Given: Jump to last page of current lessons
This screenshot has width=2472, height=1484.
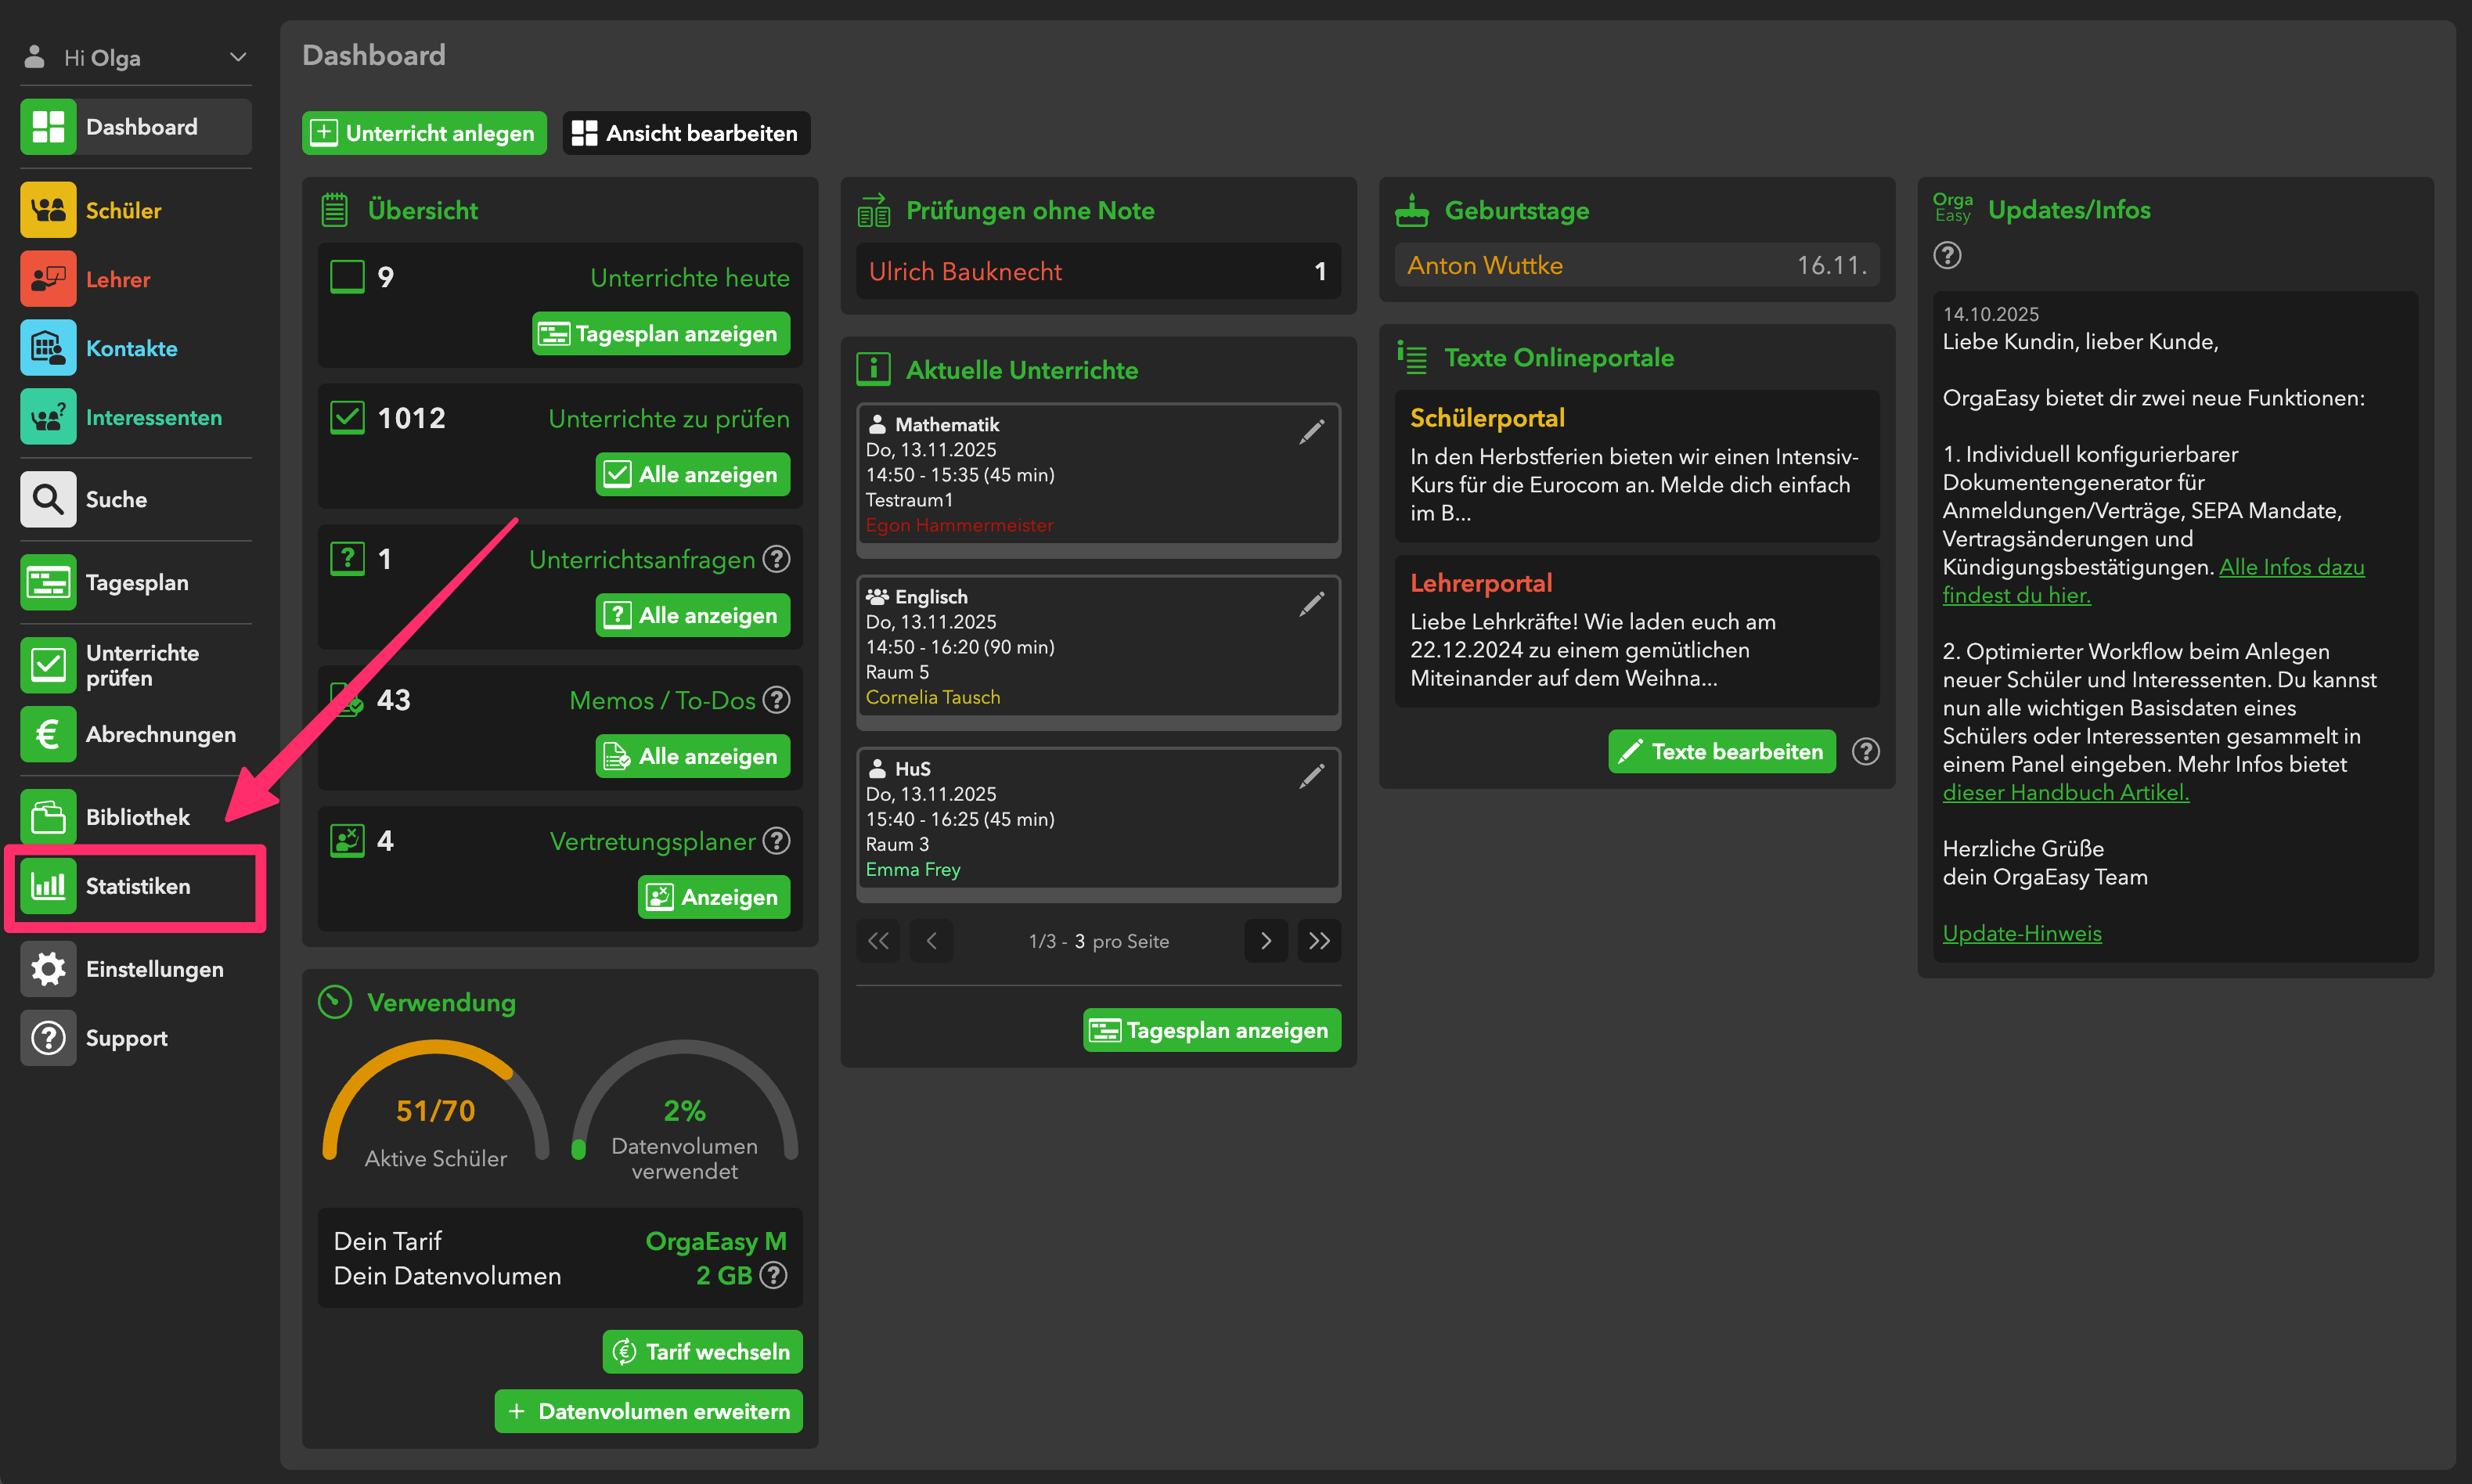Looking at the screenshot, I should [x=1318, y=941].
